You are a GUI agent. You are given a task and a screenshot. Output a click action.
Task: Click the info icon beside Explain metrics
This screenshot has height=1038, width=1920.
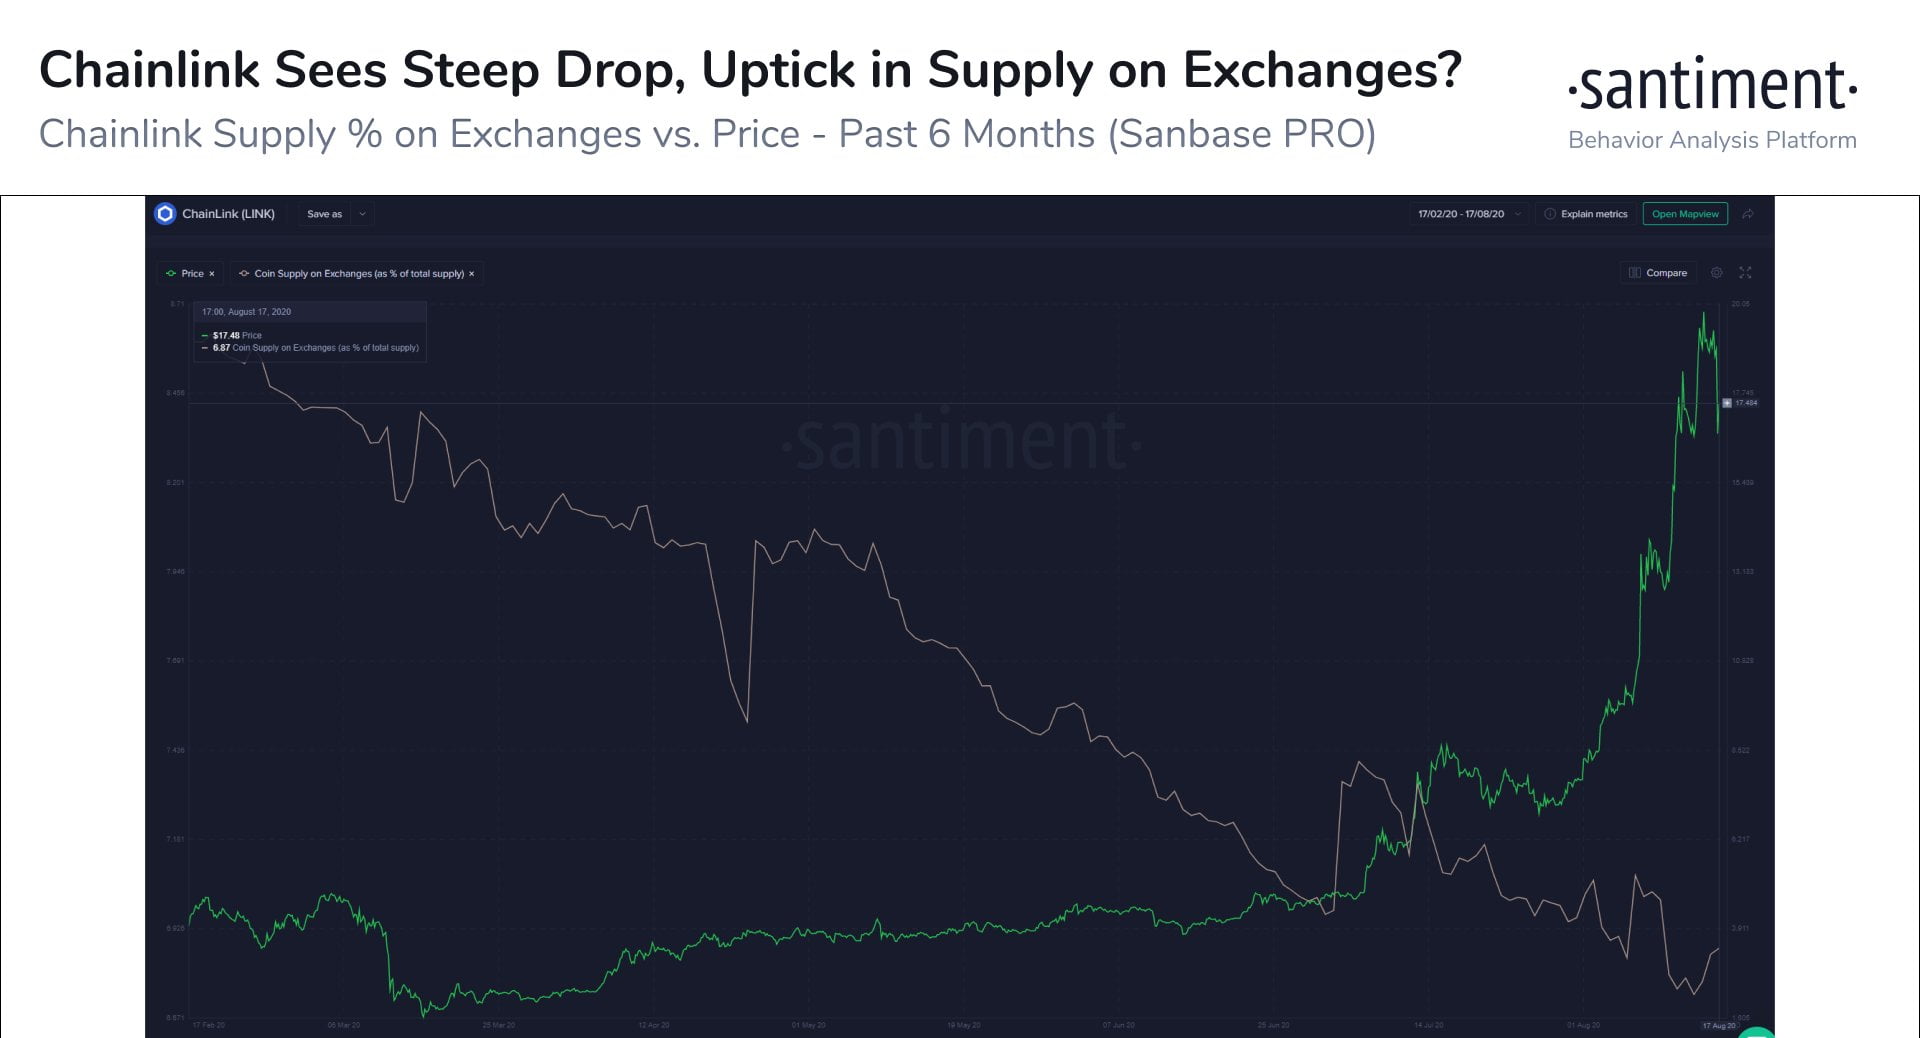(x=1550, y=214)
